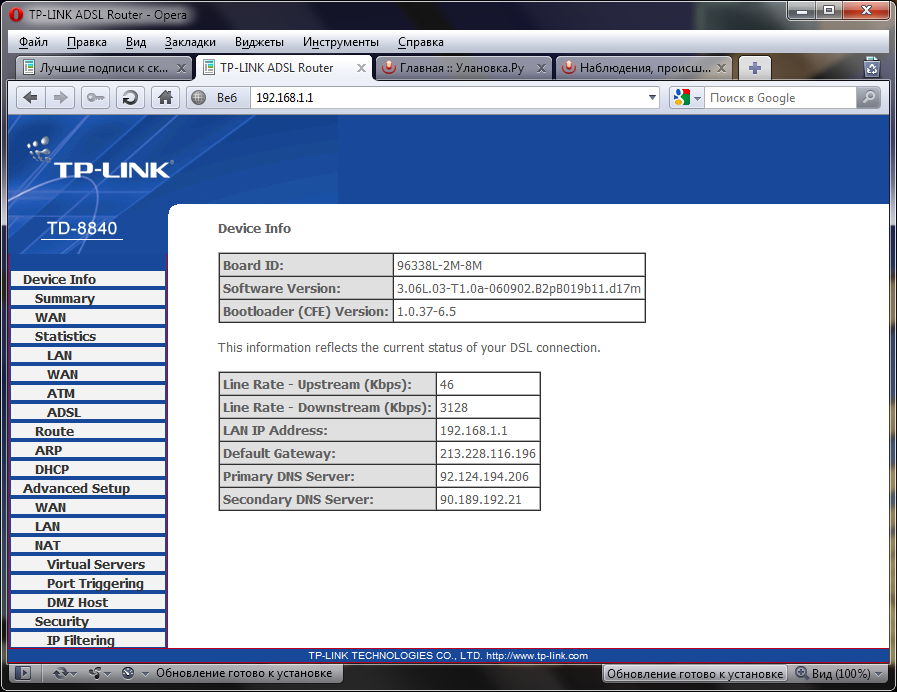897x692 pixels.
Task: Click TD-8840 model link
Action: [x=82, y=228]
